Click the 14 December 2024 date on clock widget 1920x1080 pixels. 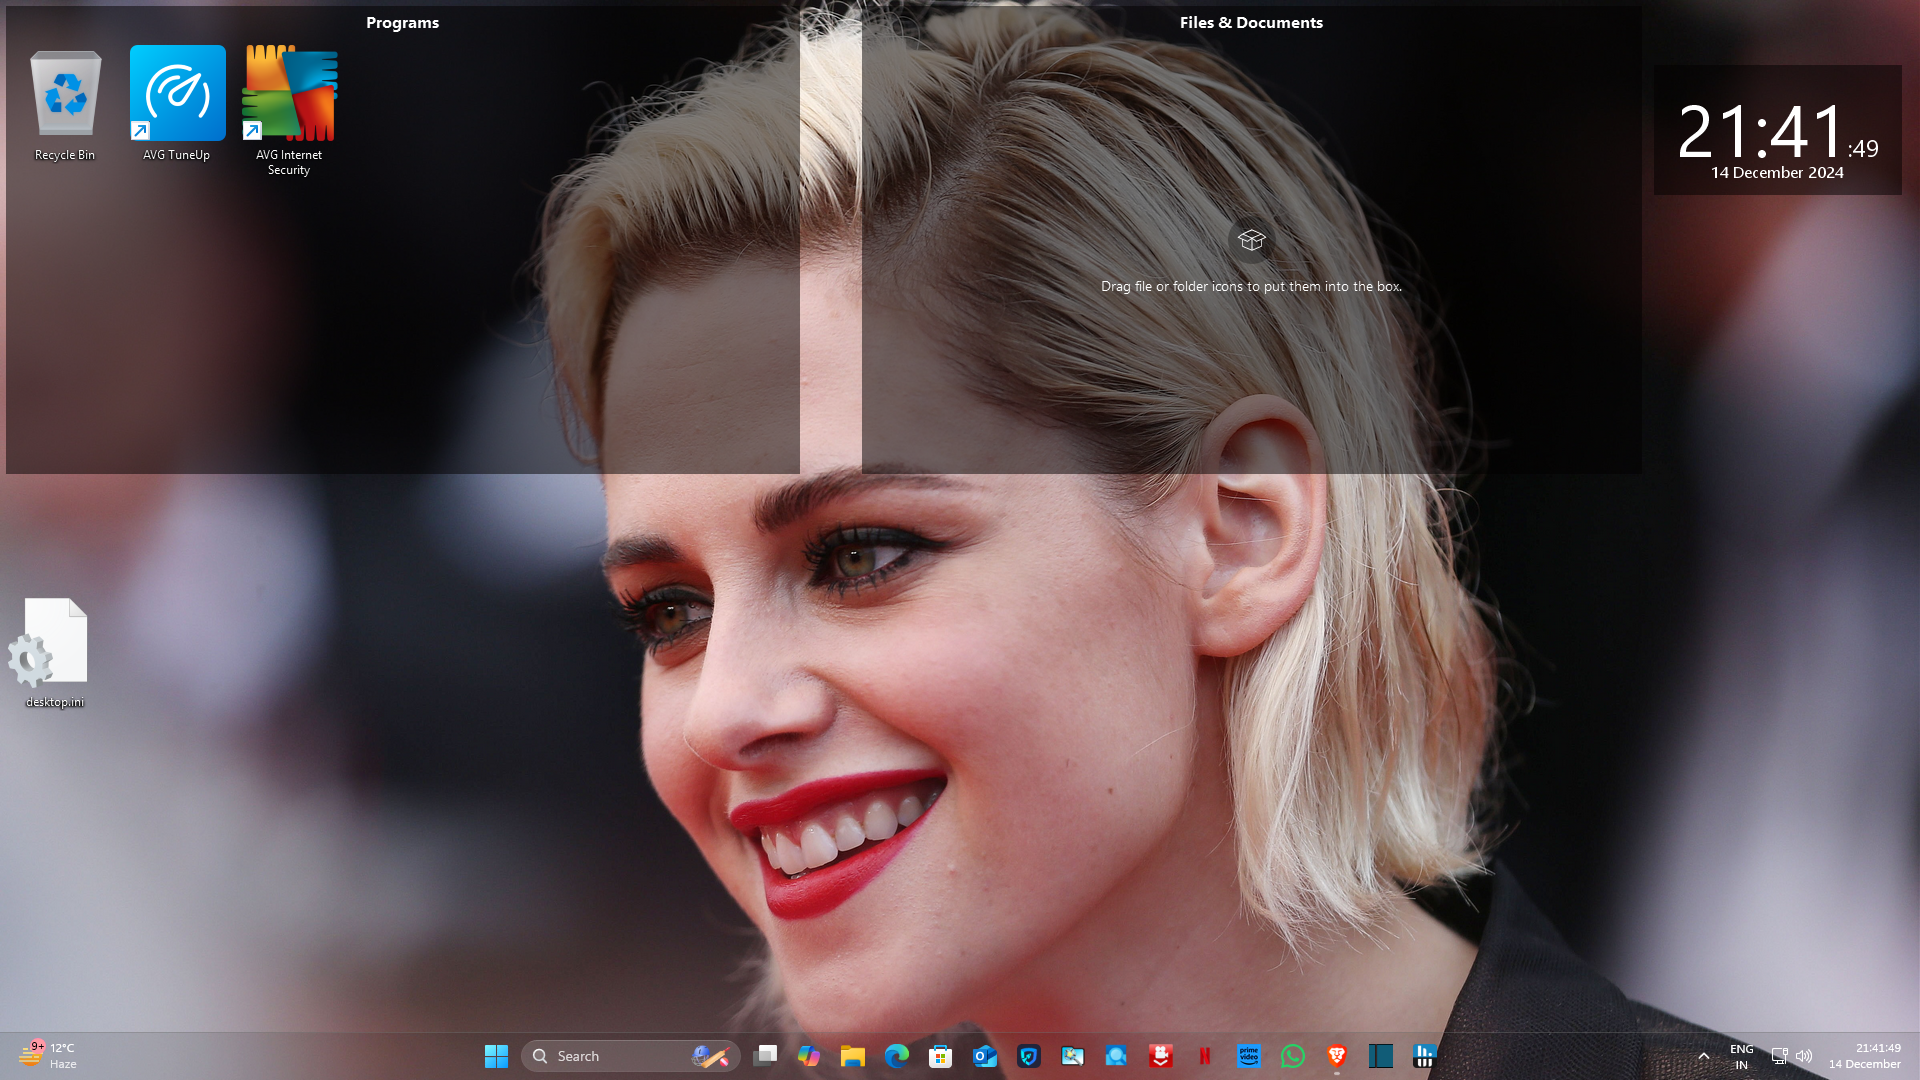pyautogui.click(x=1777, y=173)
